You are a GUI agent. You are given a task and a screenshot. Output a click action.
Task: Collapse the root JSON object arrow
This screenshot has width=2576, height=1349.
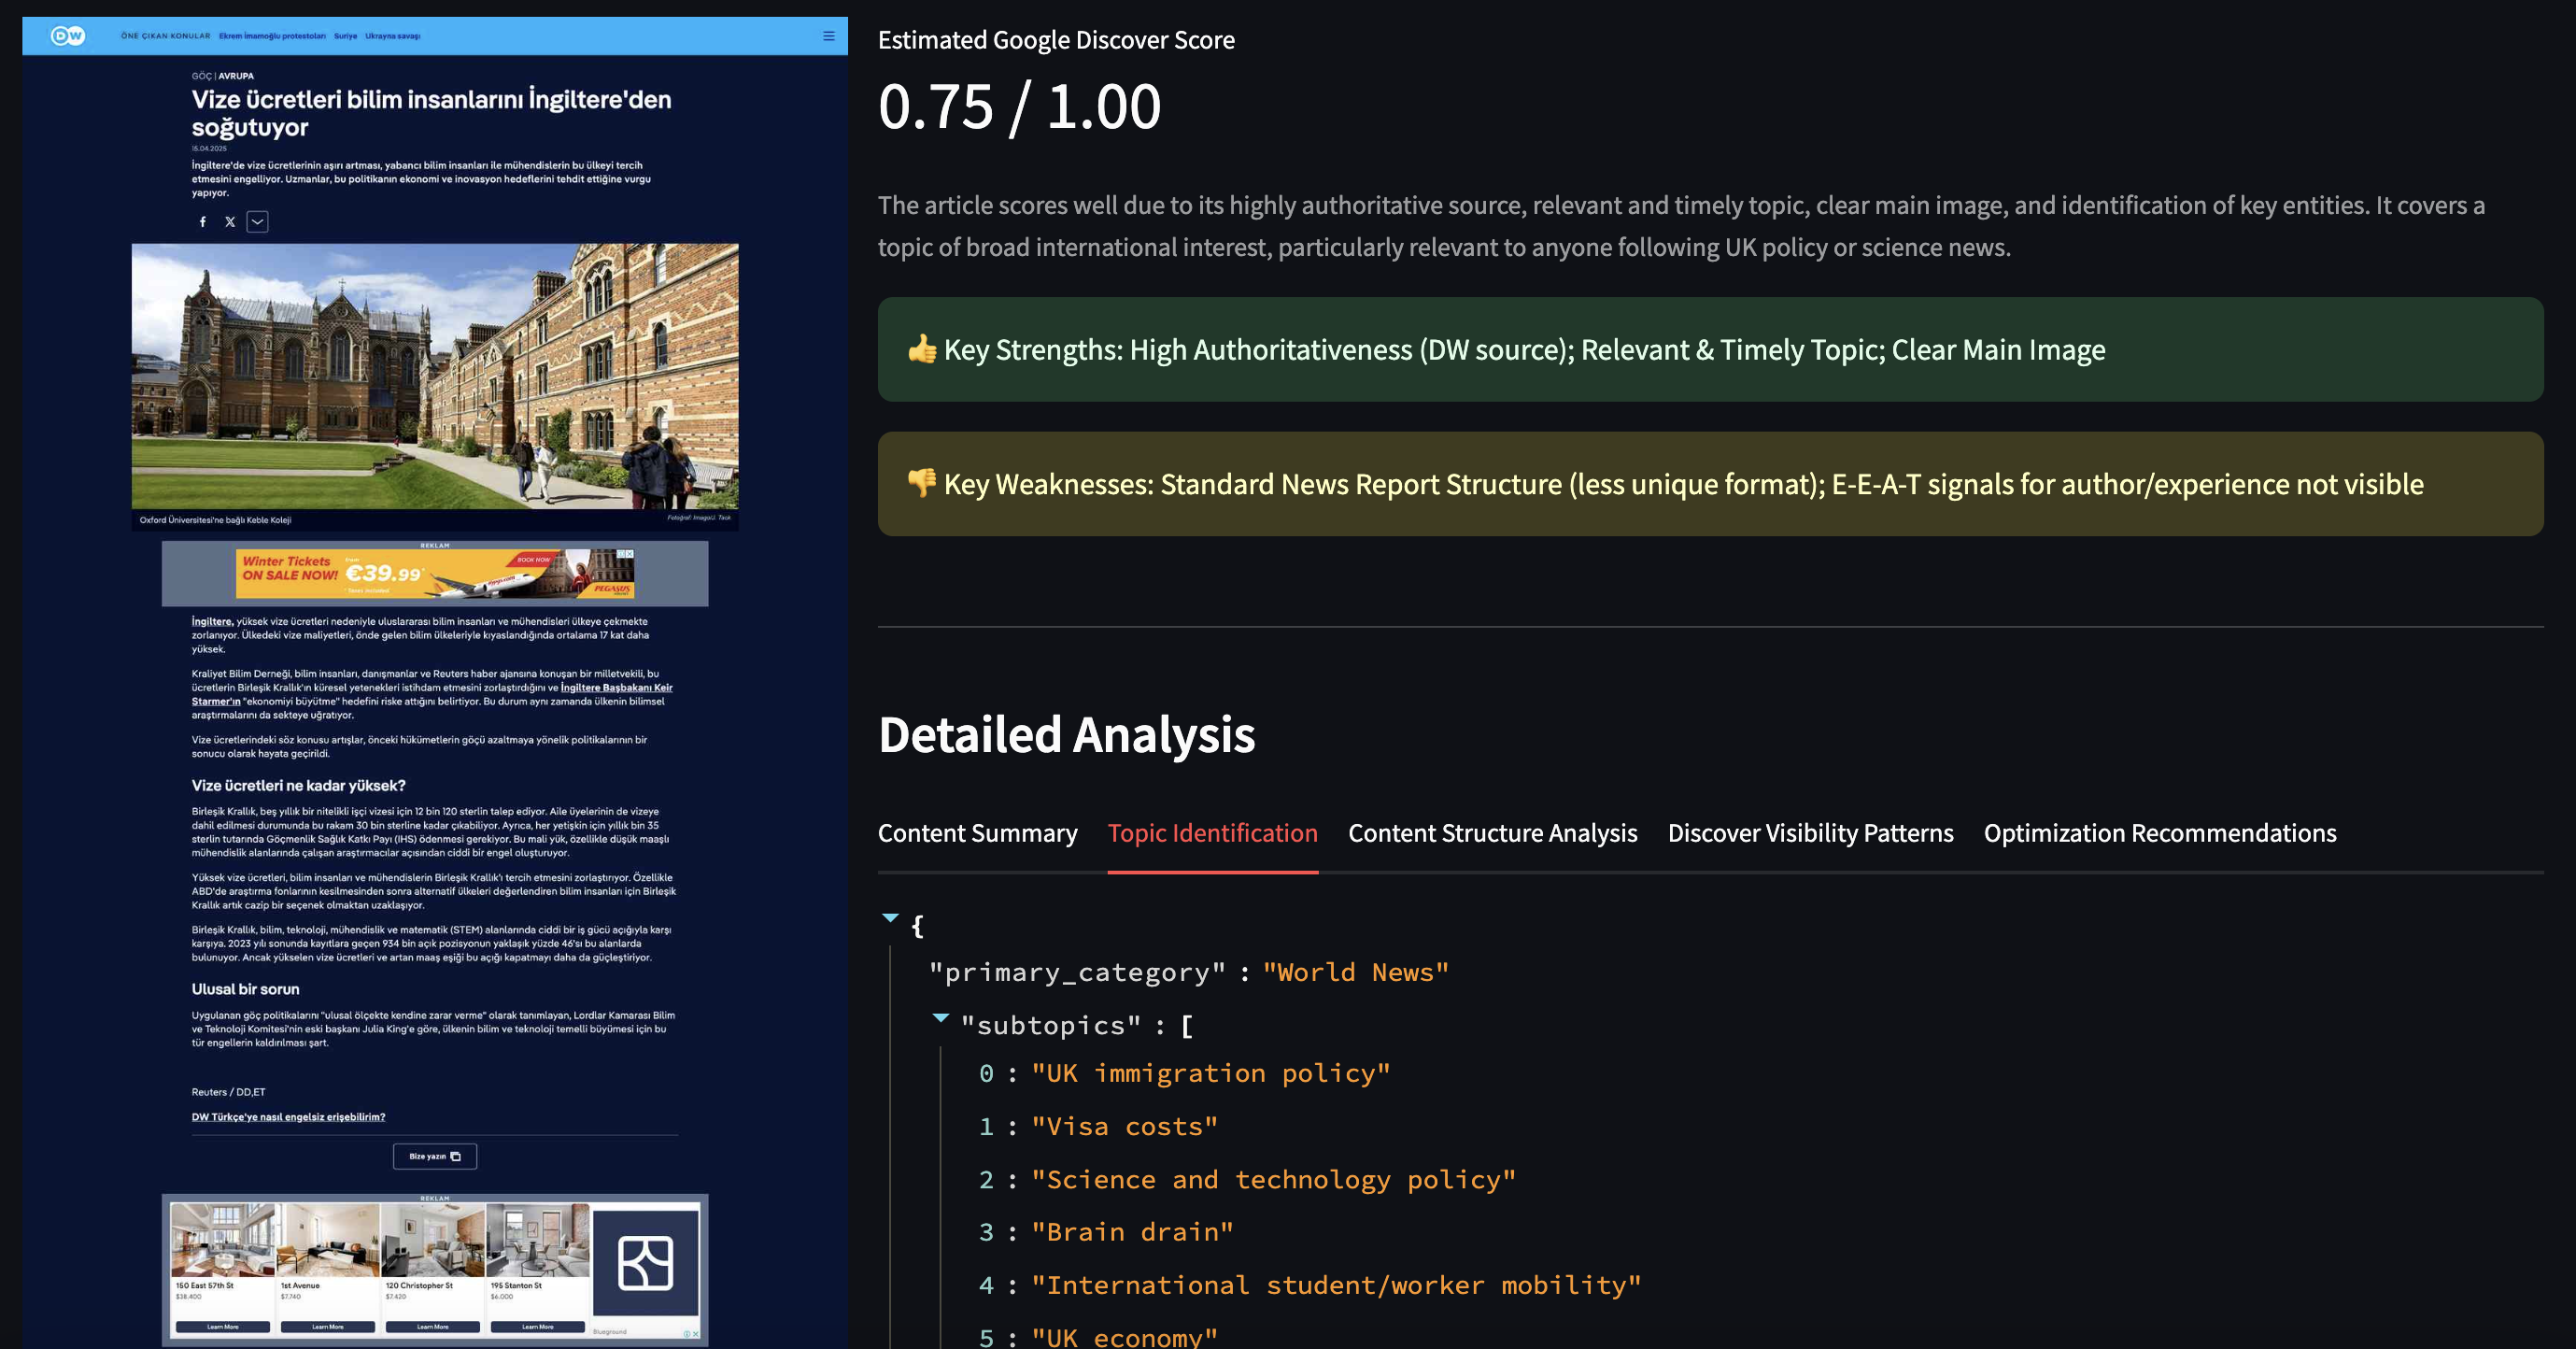point(890,918)
